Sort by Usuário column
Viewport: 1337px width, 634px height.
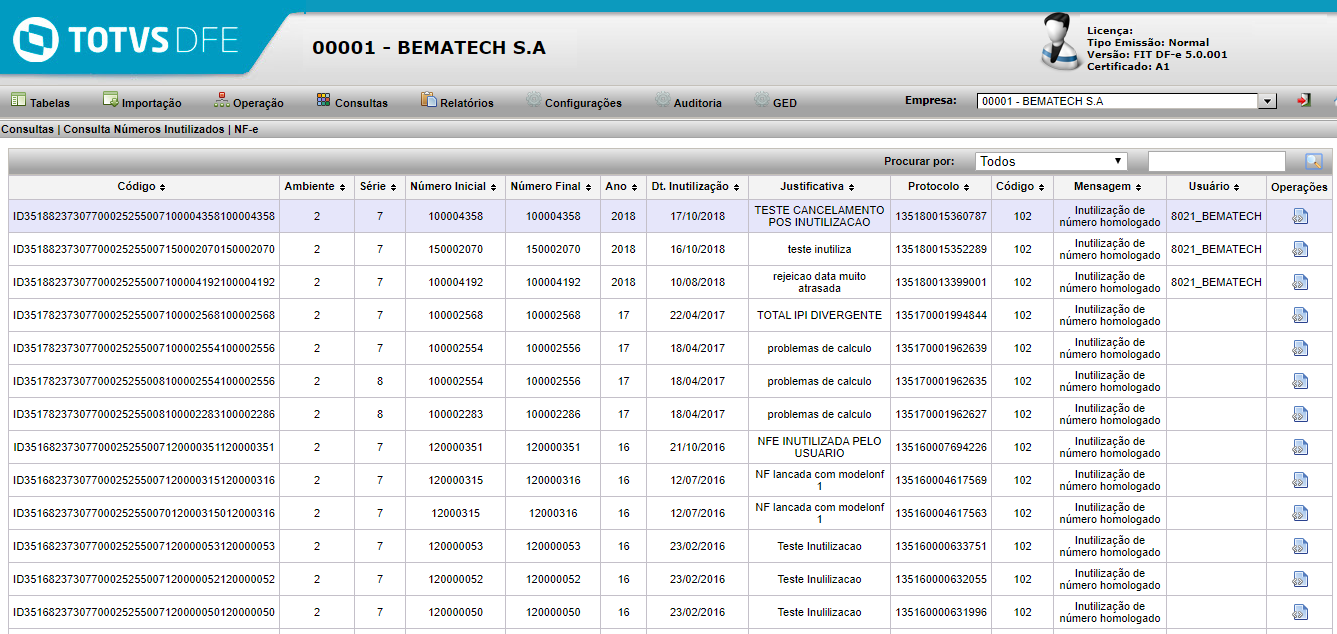coord(1214,187)
